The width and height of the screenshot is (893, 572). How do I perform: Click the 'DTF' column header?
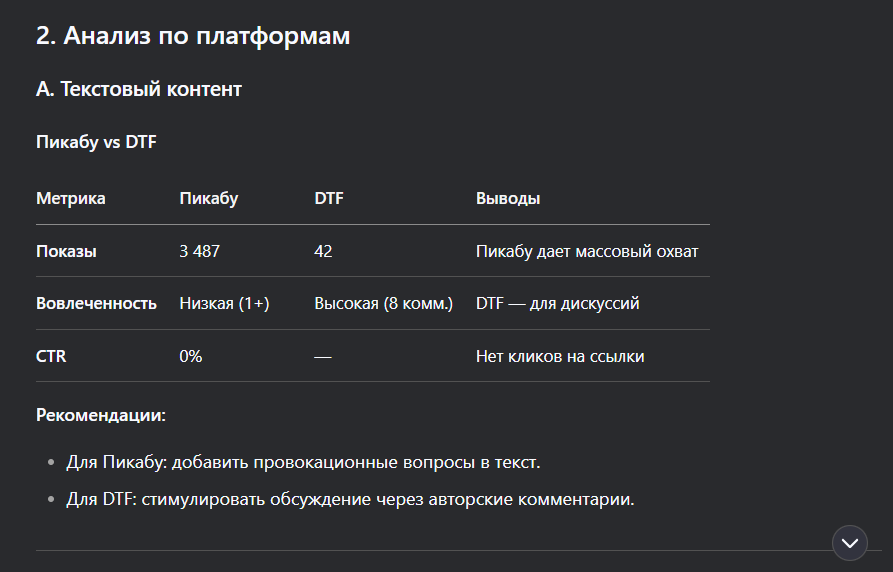328,198
